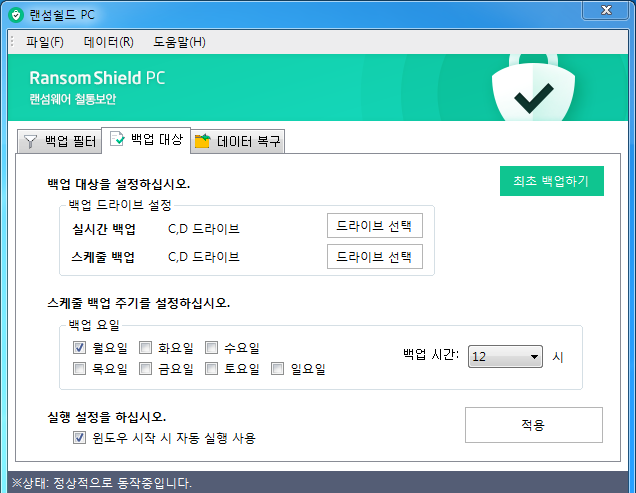Click the 실시간 백업 label
This screenshot has width=636, height=493.
104,229
